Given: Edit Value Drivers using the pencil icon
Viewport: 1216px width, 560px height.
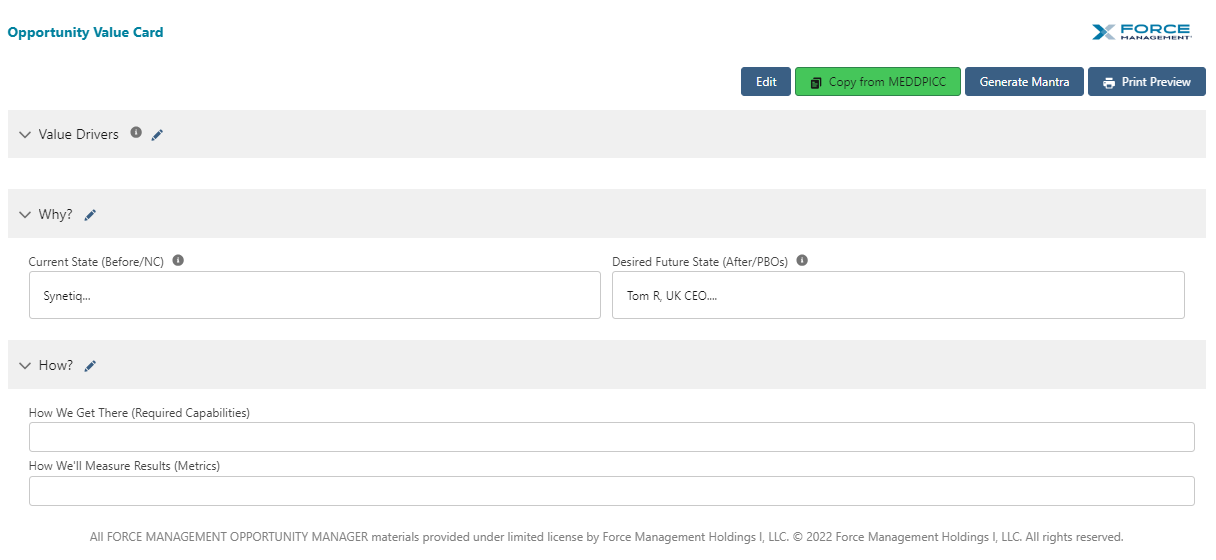Looking at the screenshot, I should [157, 135].
